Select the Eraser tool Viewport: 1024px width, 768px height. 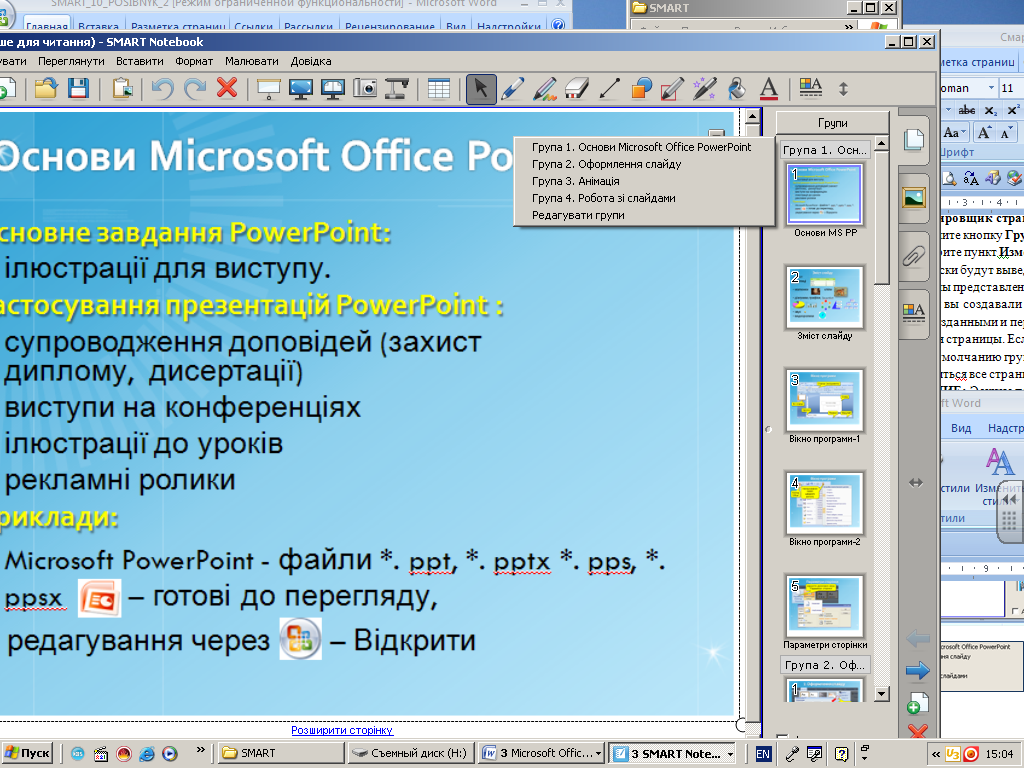point(577,88)
